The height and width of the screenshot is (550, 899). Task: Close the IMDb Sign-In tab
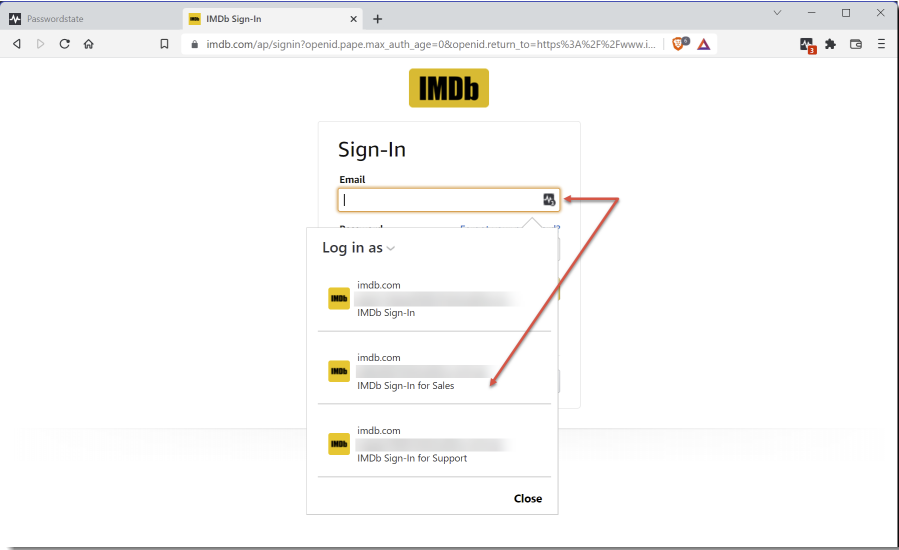[354, 19]
